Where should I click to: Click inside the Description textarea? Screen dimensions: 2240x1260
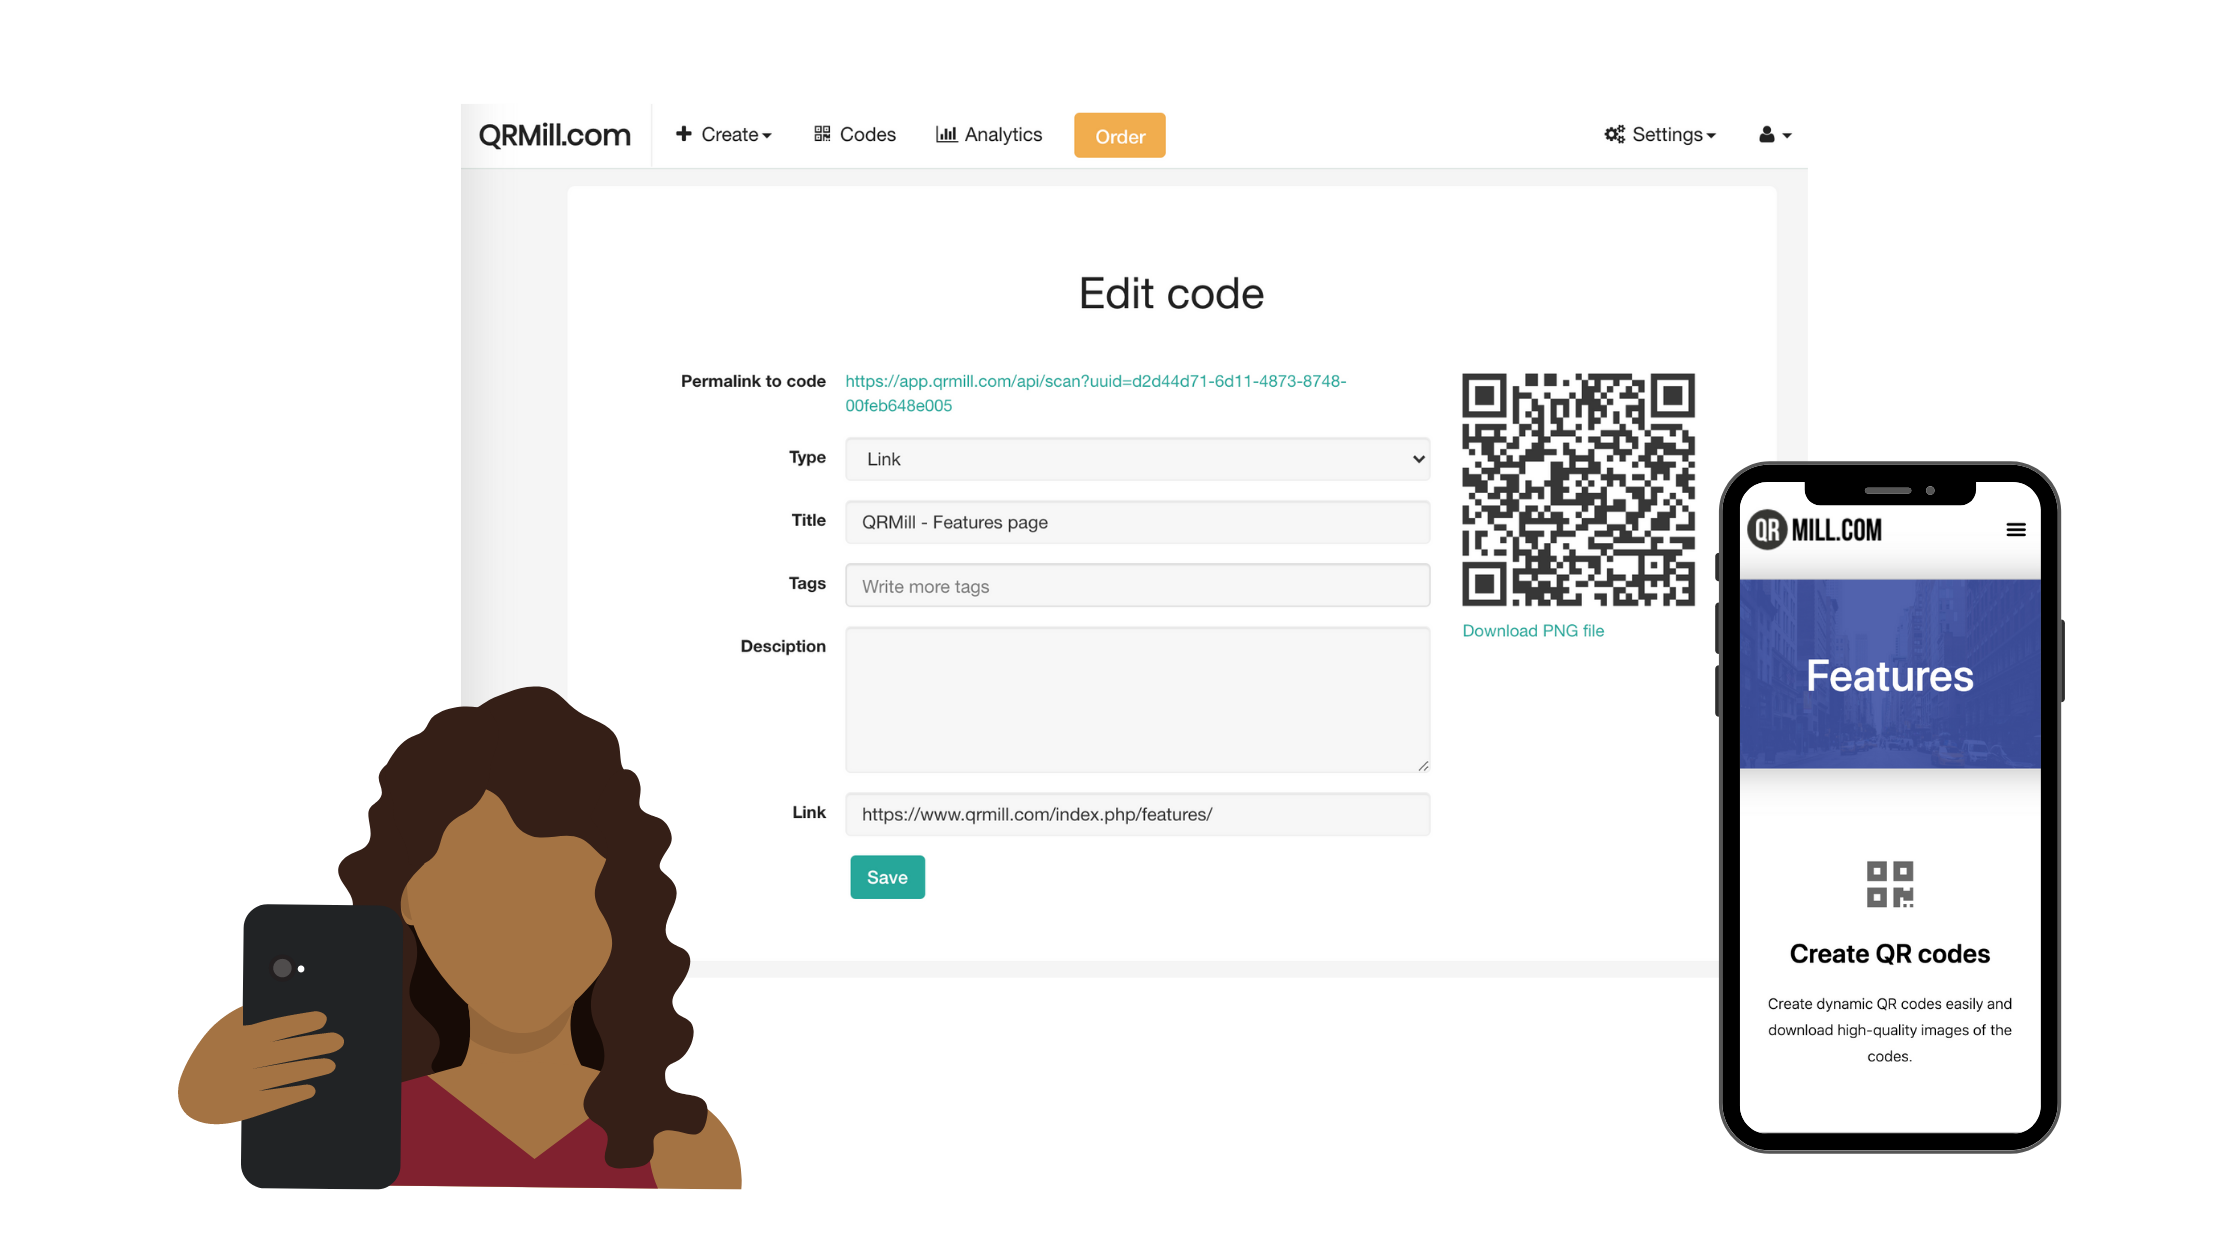coord(1138,700)
